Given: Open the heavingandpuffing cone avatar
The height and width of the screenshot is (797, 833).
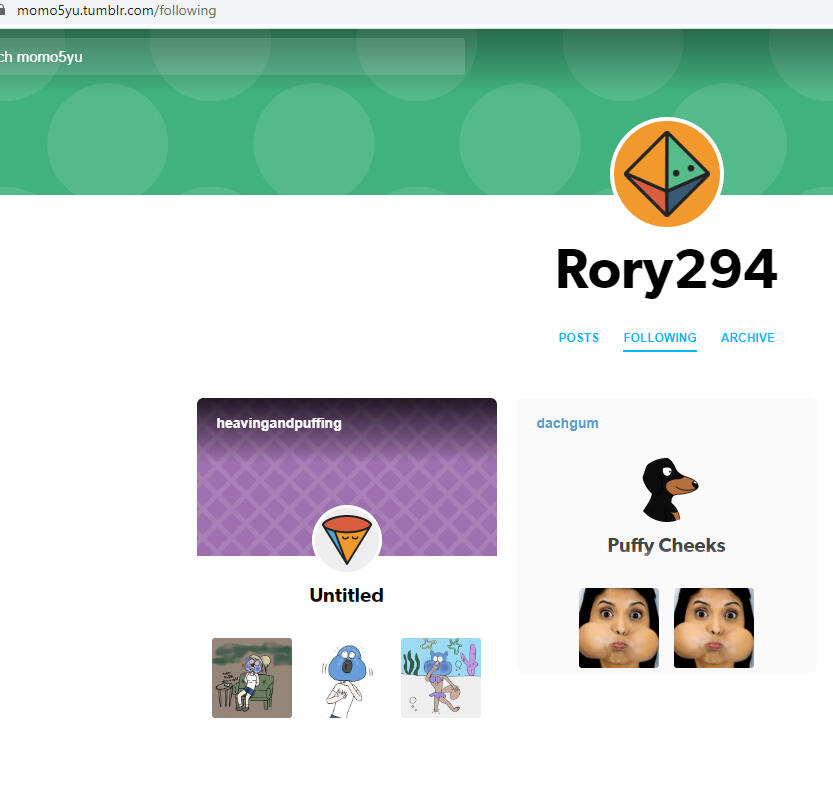Looking at the screenshot, I should coord(346,539).
